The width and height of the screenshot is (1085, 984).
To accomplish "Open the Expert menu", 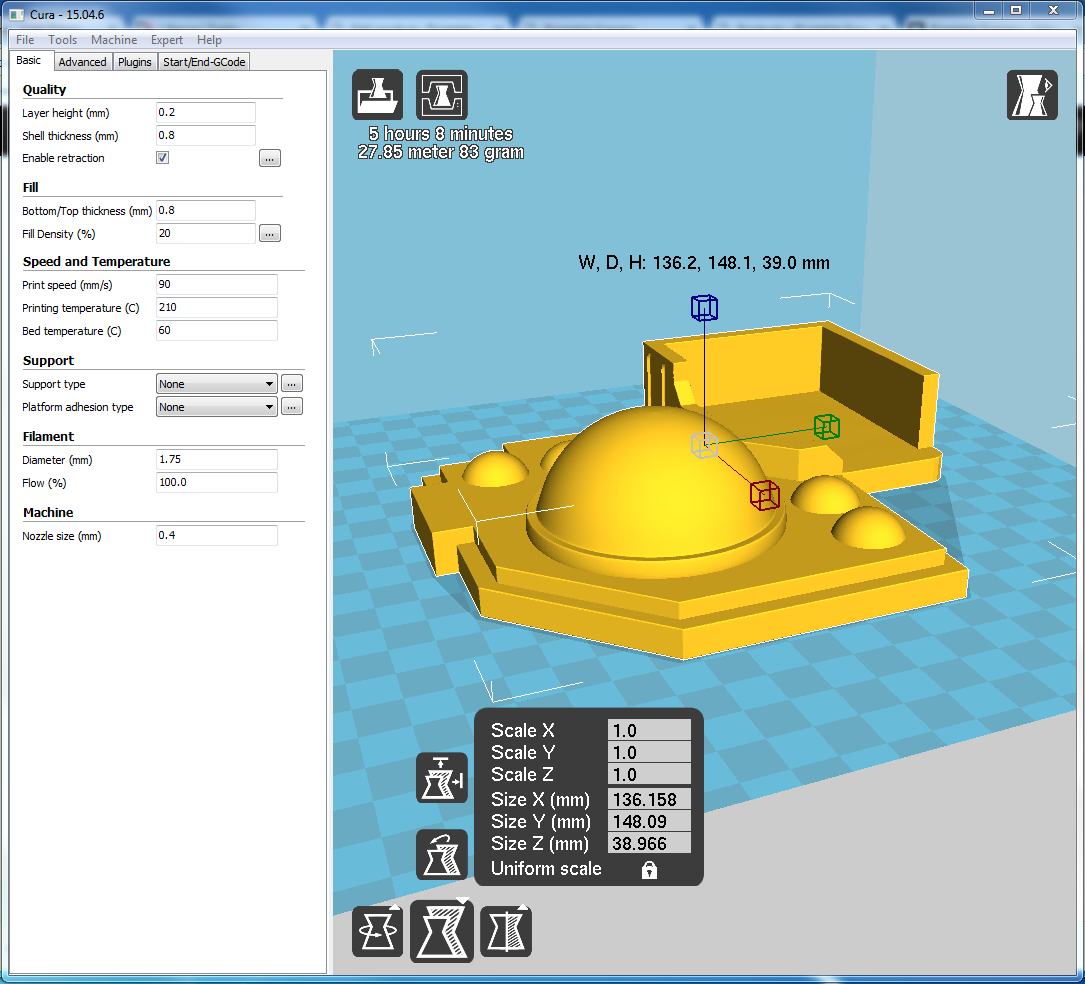I will click(167, 40).
